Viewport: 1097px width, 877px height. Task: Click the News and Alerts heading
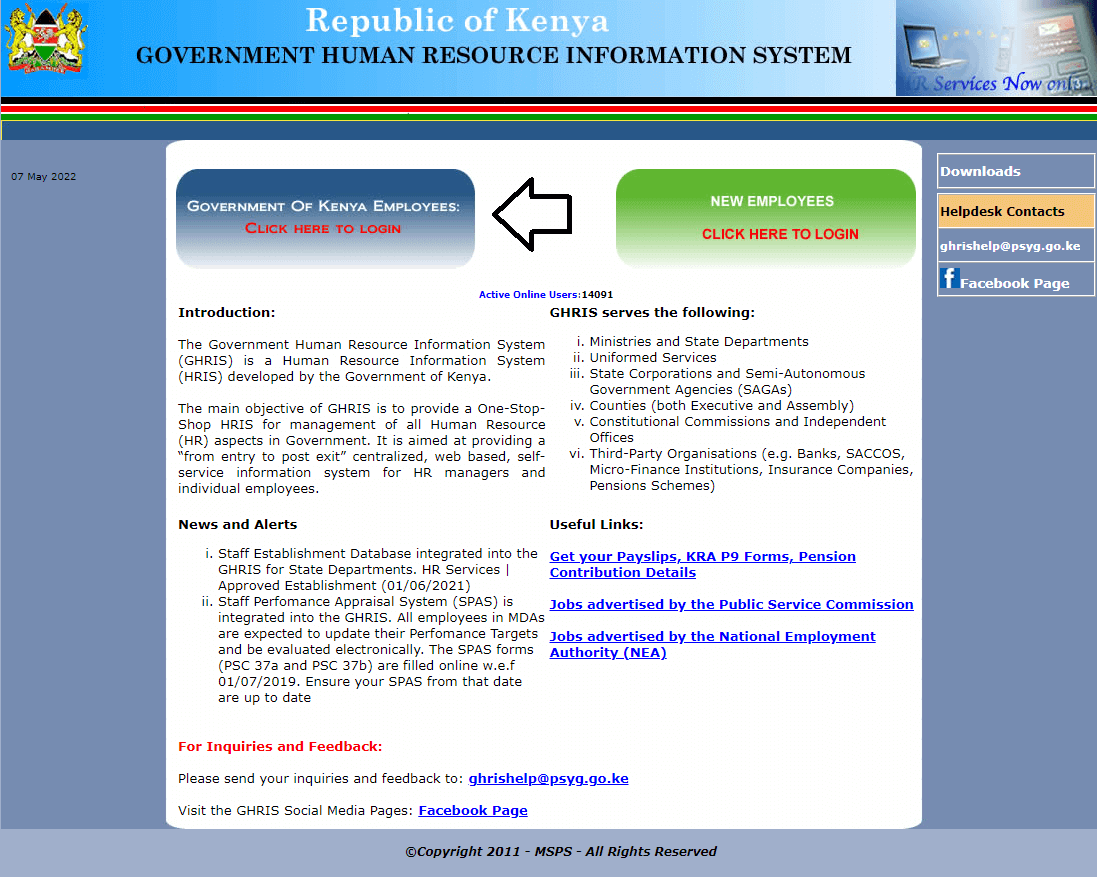click(x=237, y=525)
